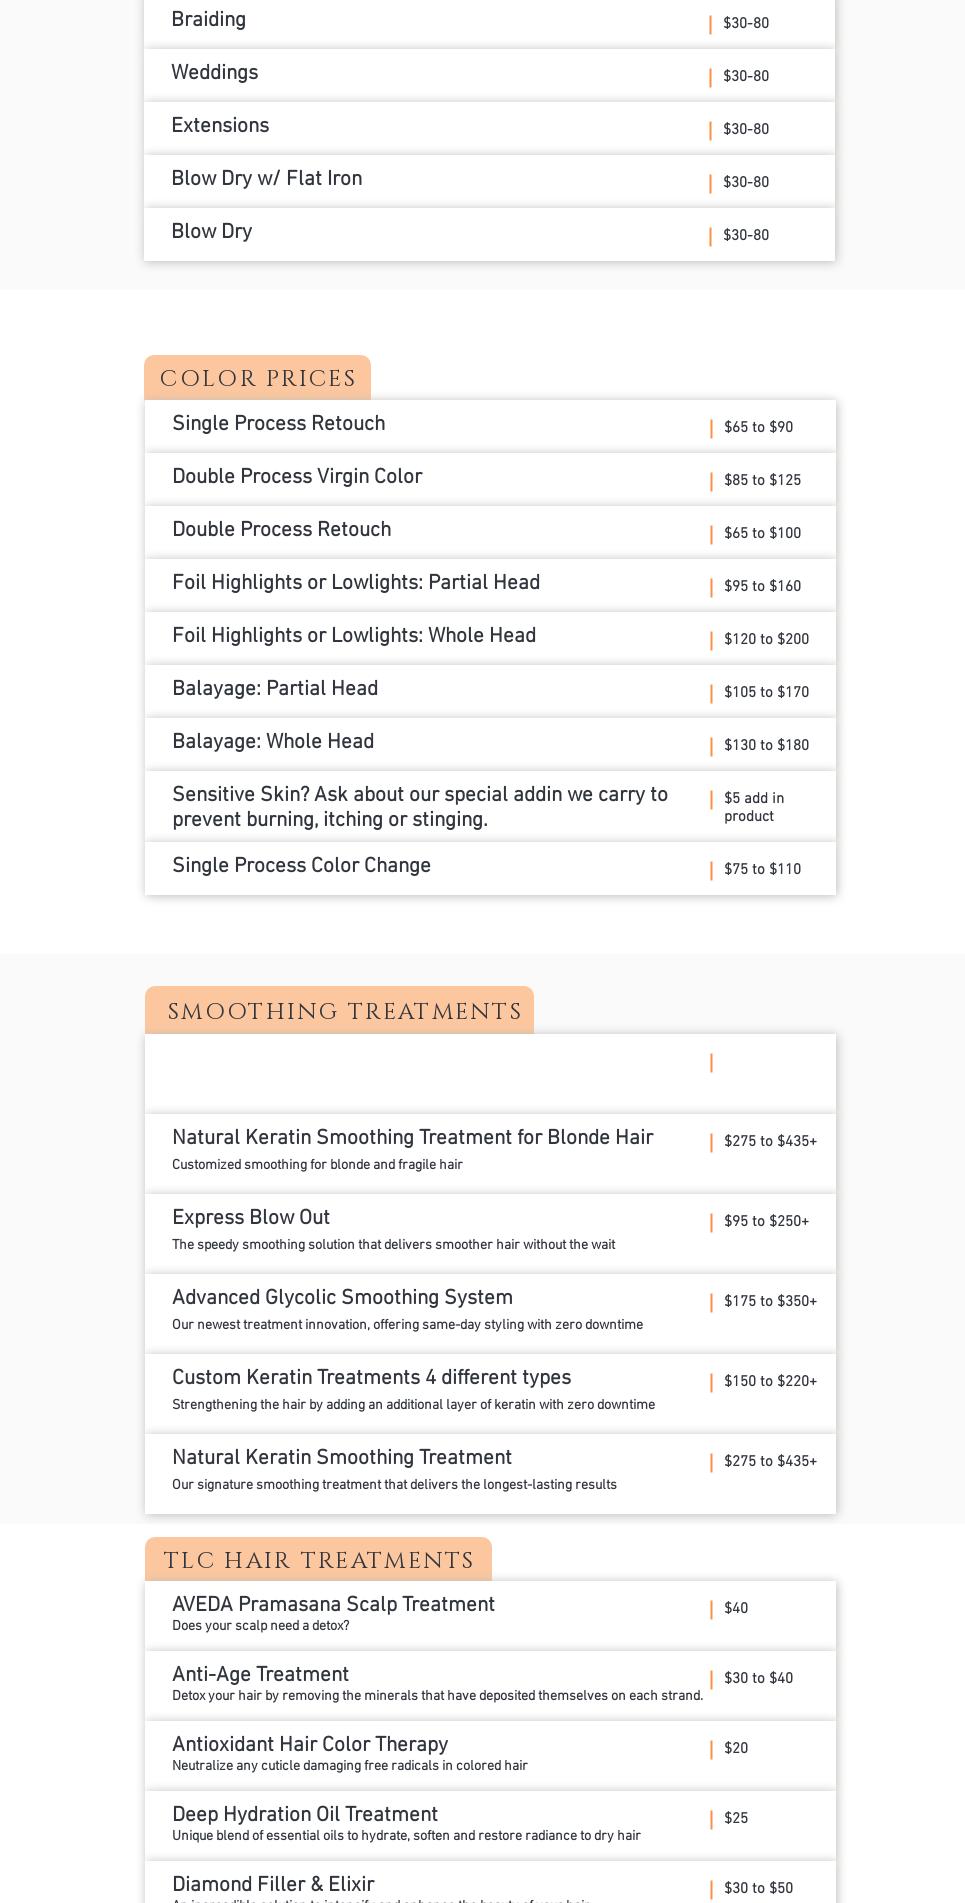Viewport: 965px width, 1903px height.
Task: Click Express Blow Out treatment
Action: [251, 1219]
